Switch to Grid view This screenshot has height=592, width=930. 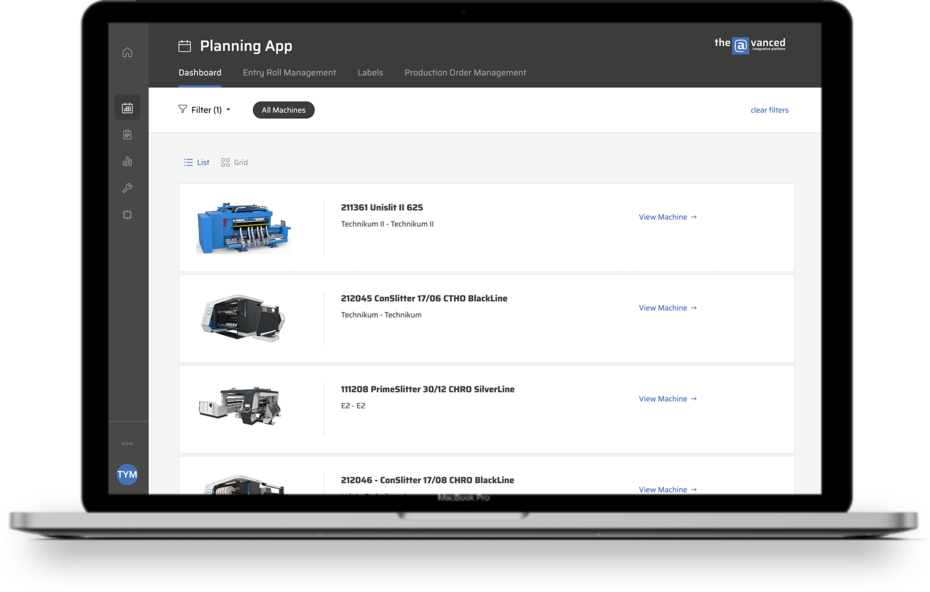point(235,162)
